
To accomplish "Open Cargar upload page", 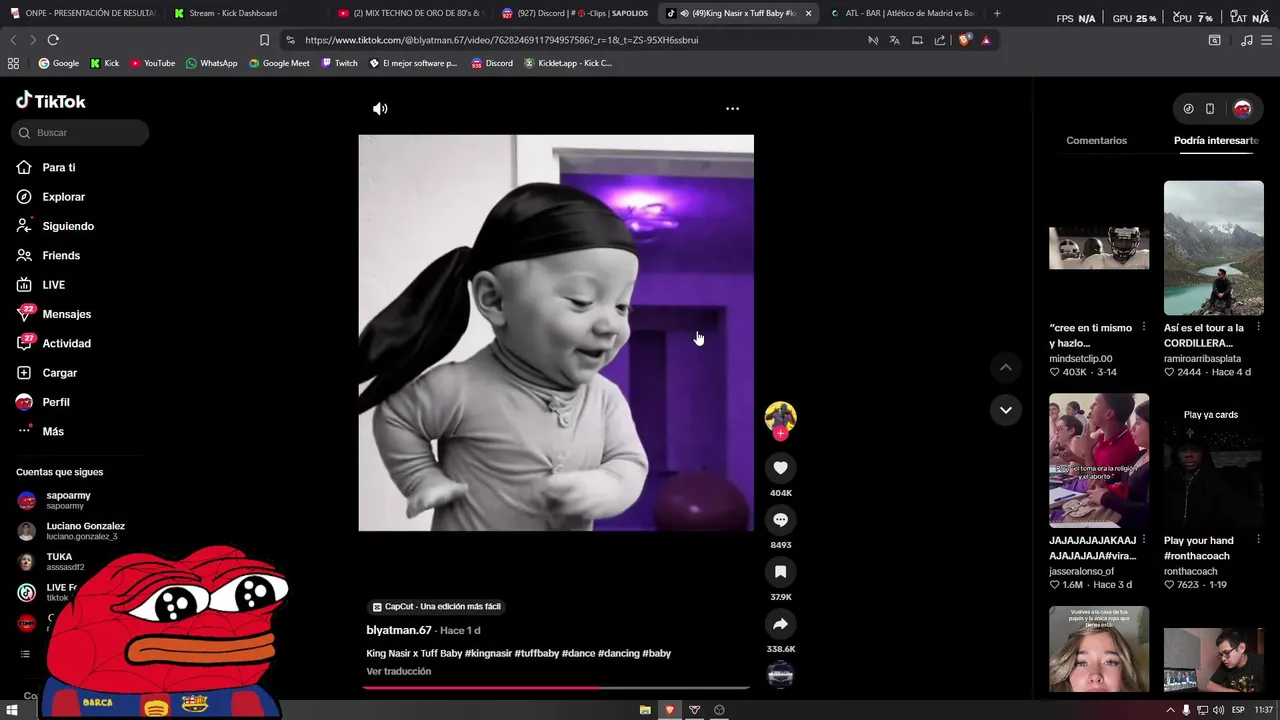I will (59, 373).
